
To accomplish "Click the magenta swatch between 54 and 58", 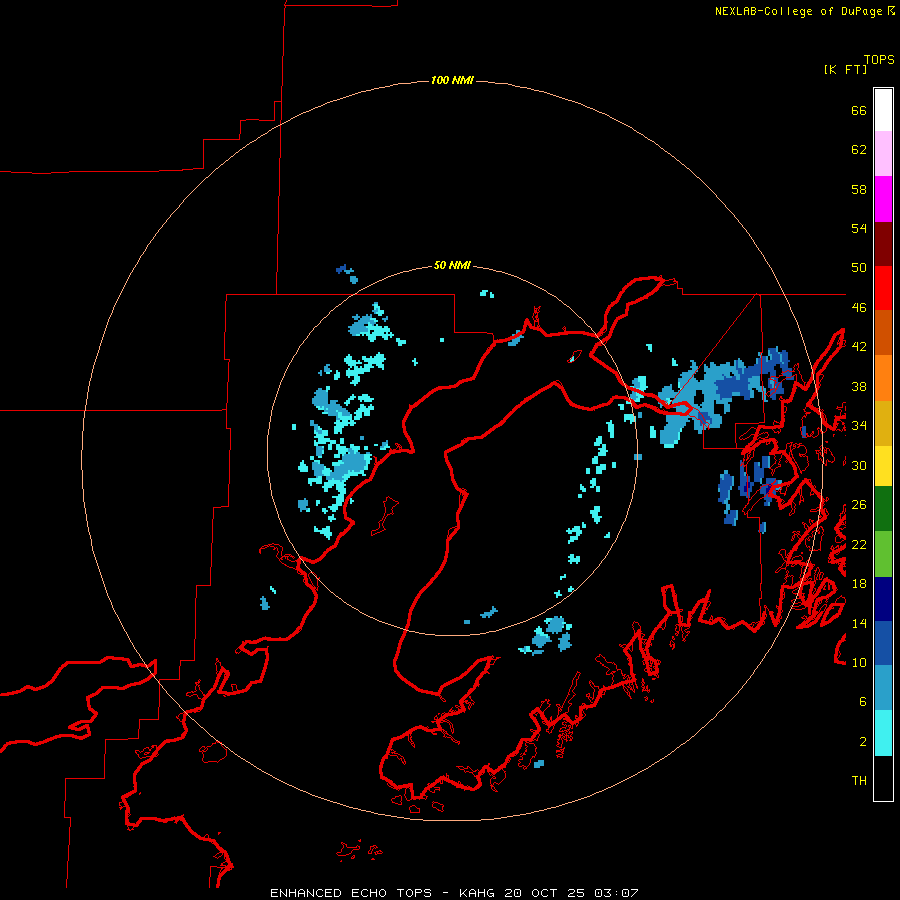I will pyautogui.click(x=883, y=199).
